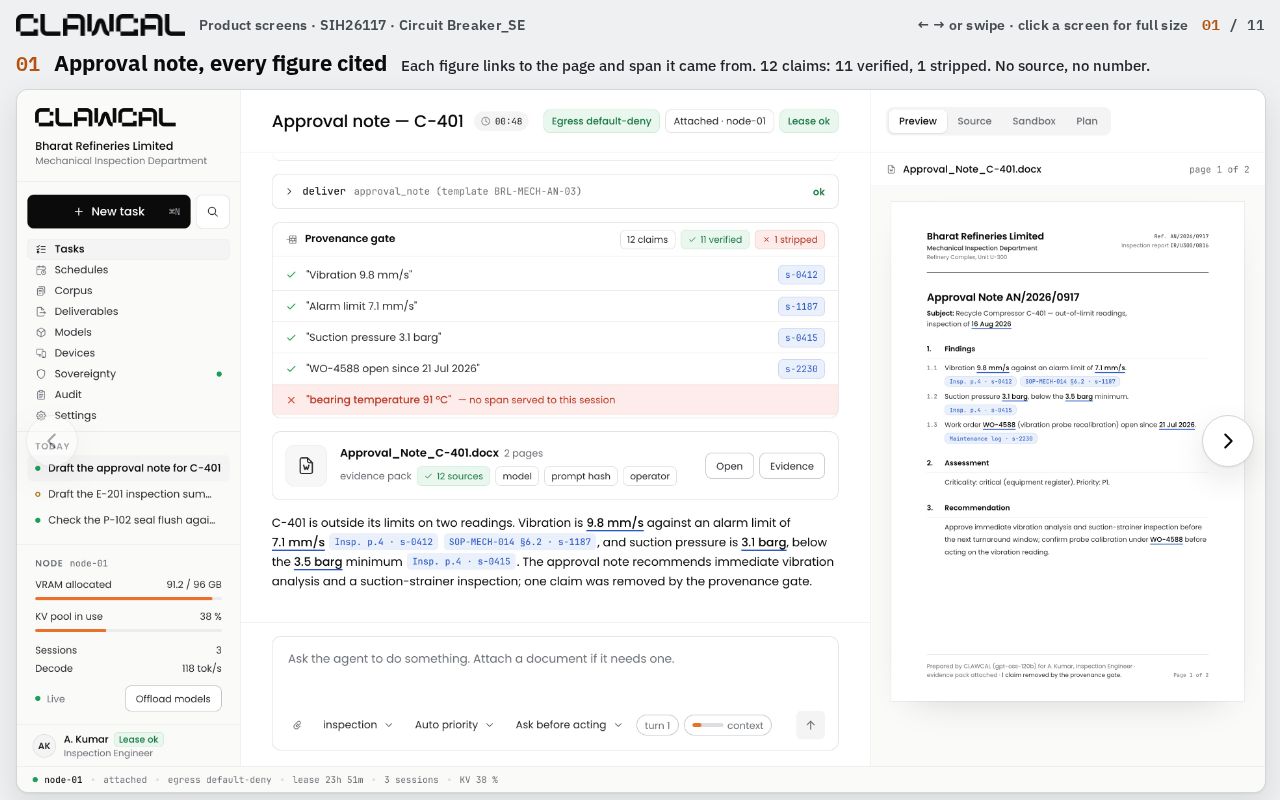Open Schedules in the sidebar
Image resolution: width=1280 pixels, height=800 pixels.
click(128, 270)
